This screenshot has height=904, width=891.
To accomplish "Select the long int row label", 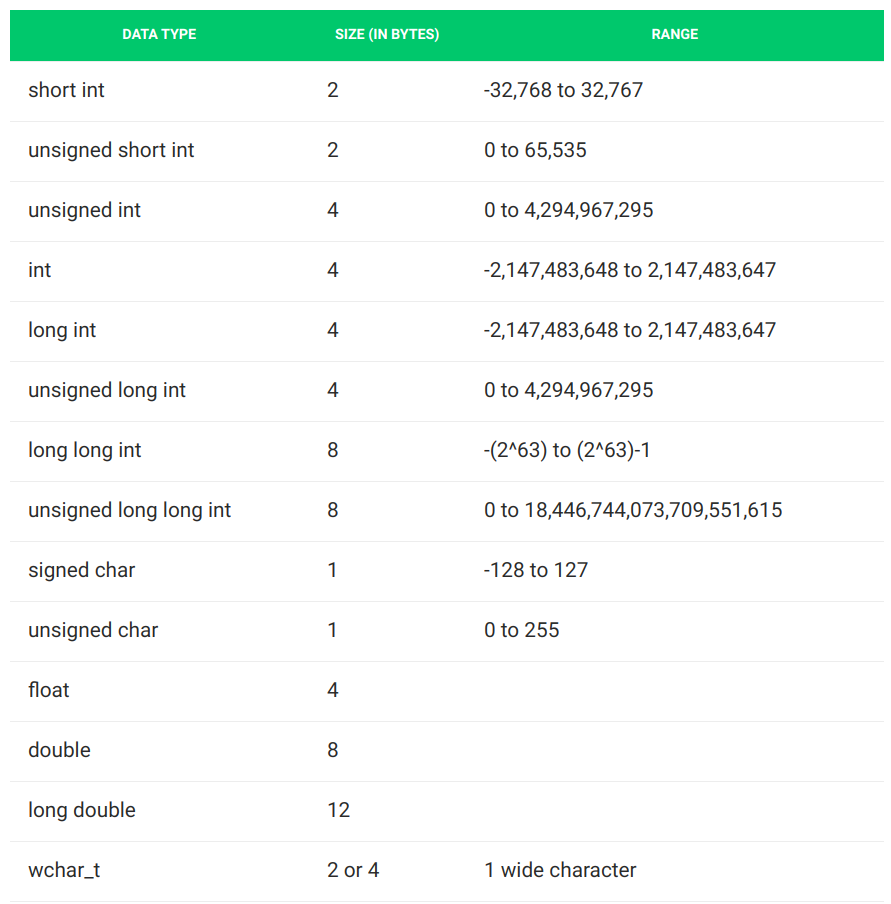I will (x=62, y=330).
